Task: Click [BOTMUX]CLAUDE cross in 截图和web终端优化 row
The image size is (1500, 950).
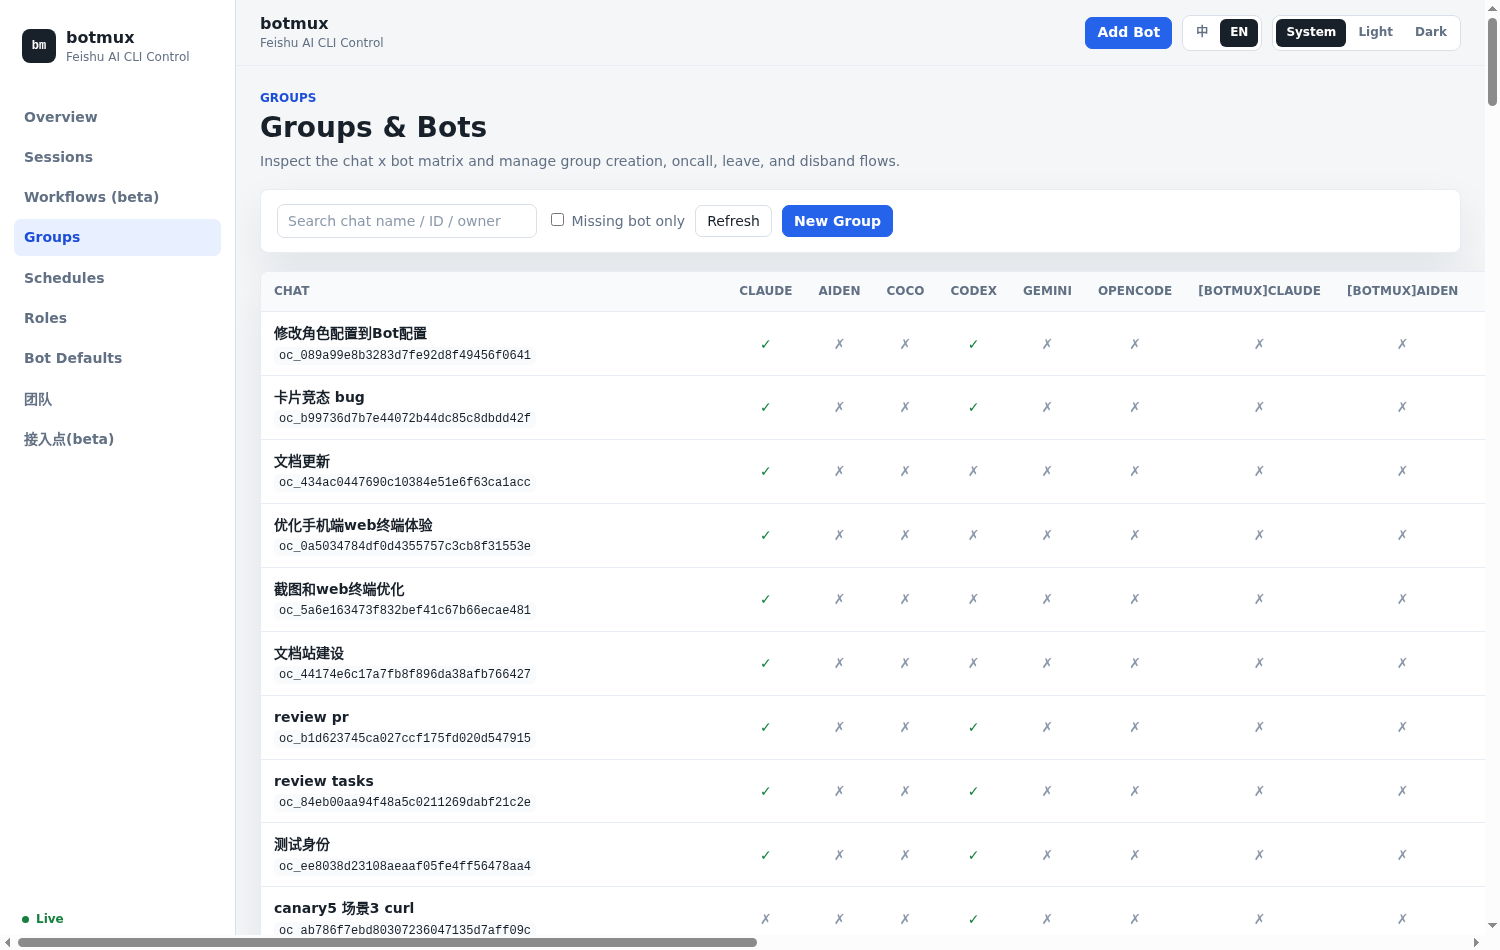Action: click(1260, 599)
